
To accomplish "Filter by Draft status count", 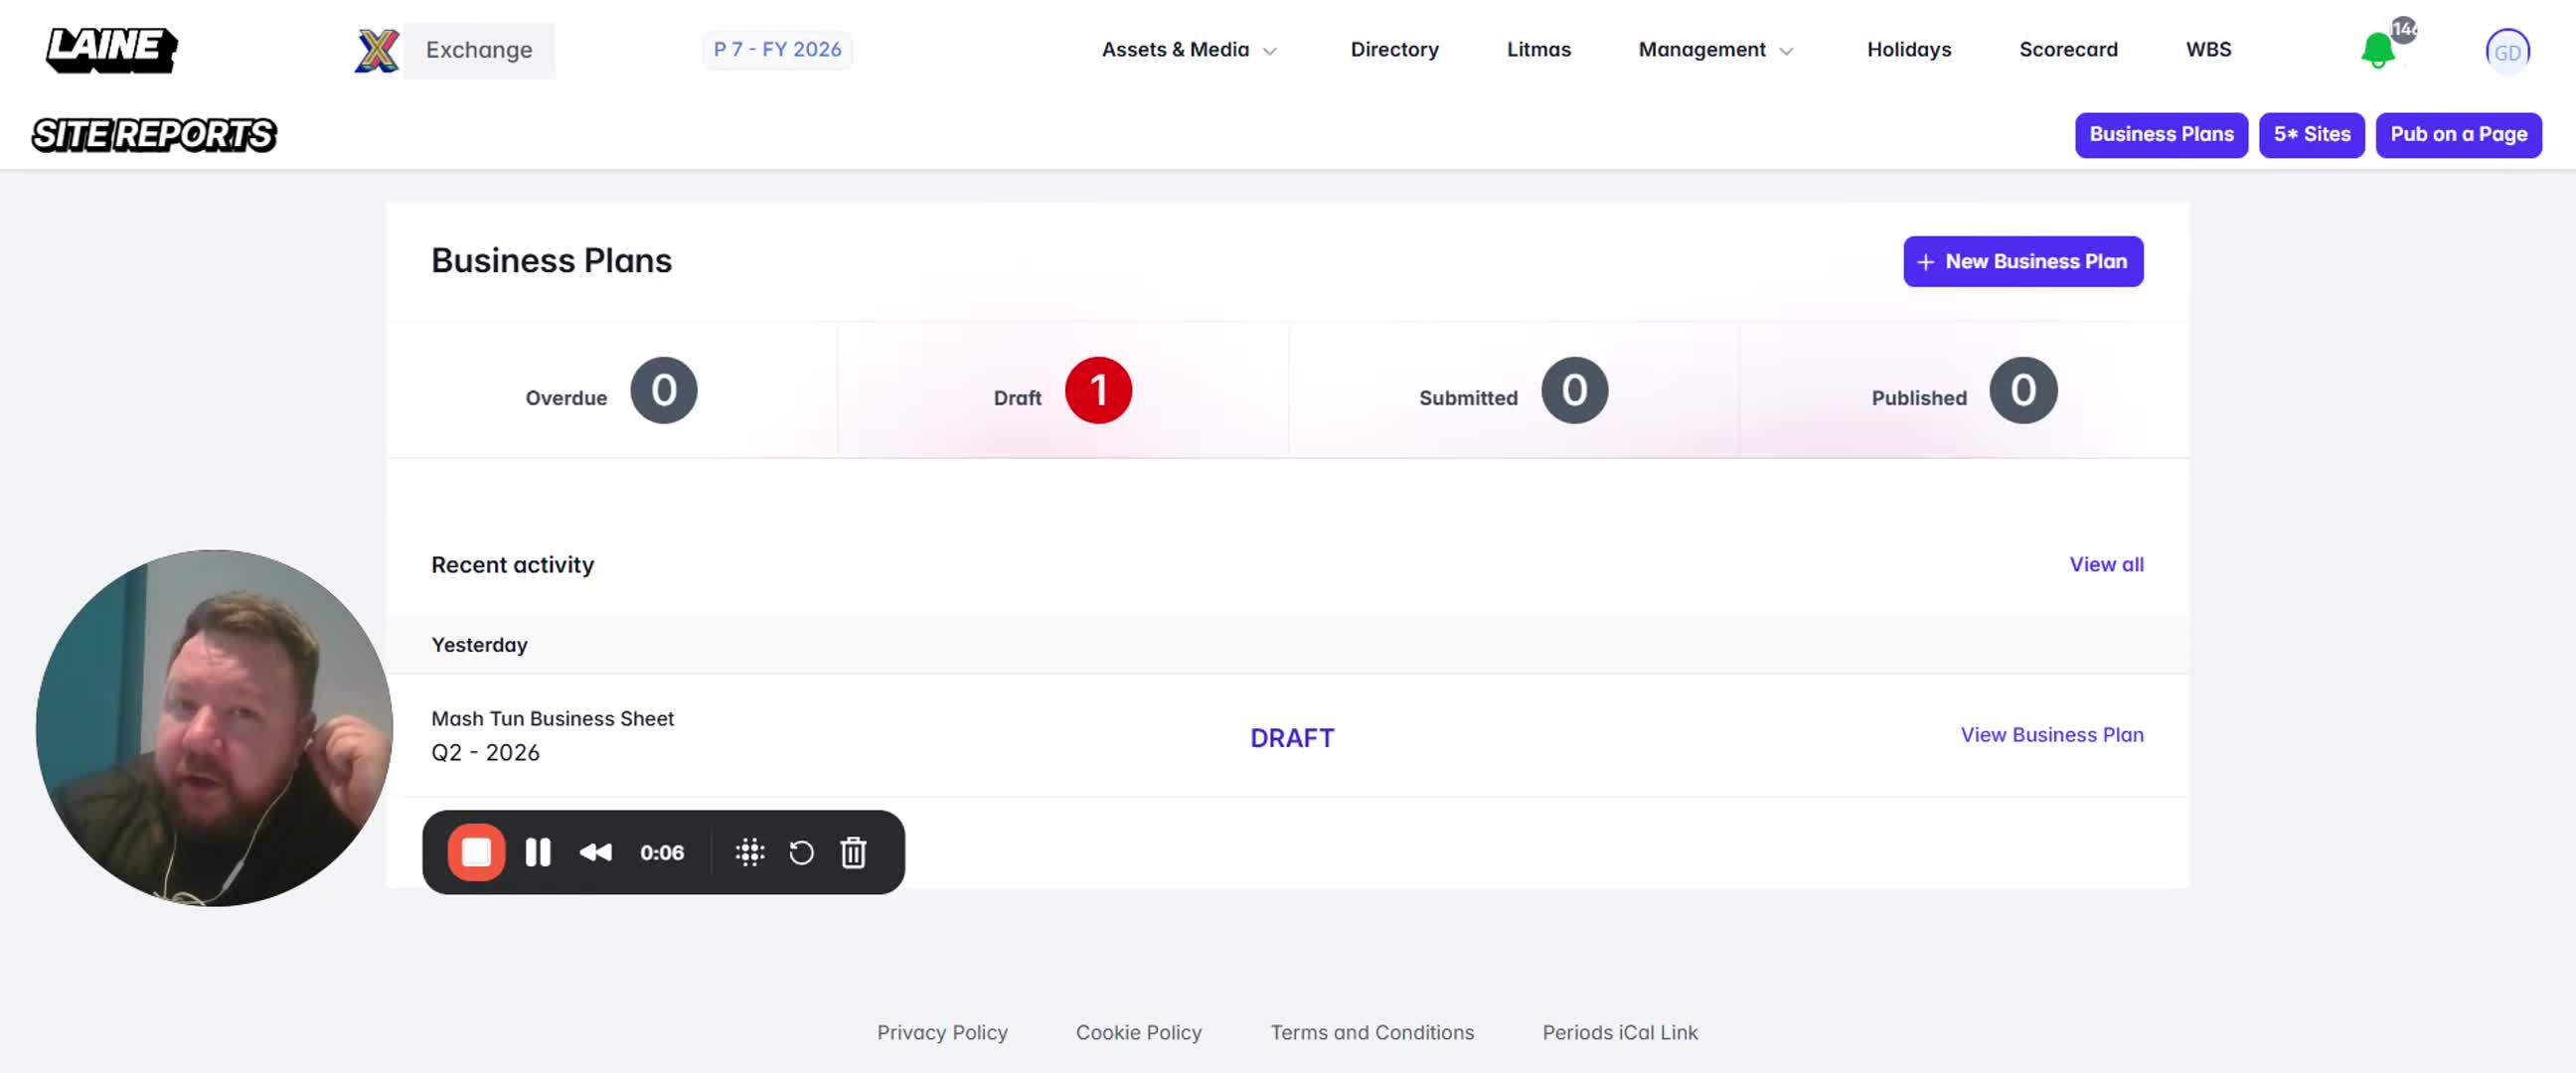I will coord(1097,390).
